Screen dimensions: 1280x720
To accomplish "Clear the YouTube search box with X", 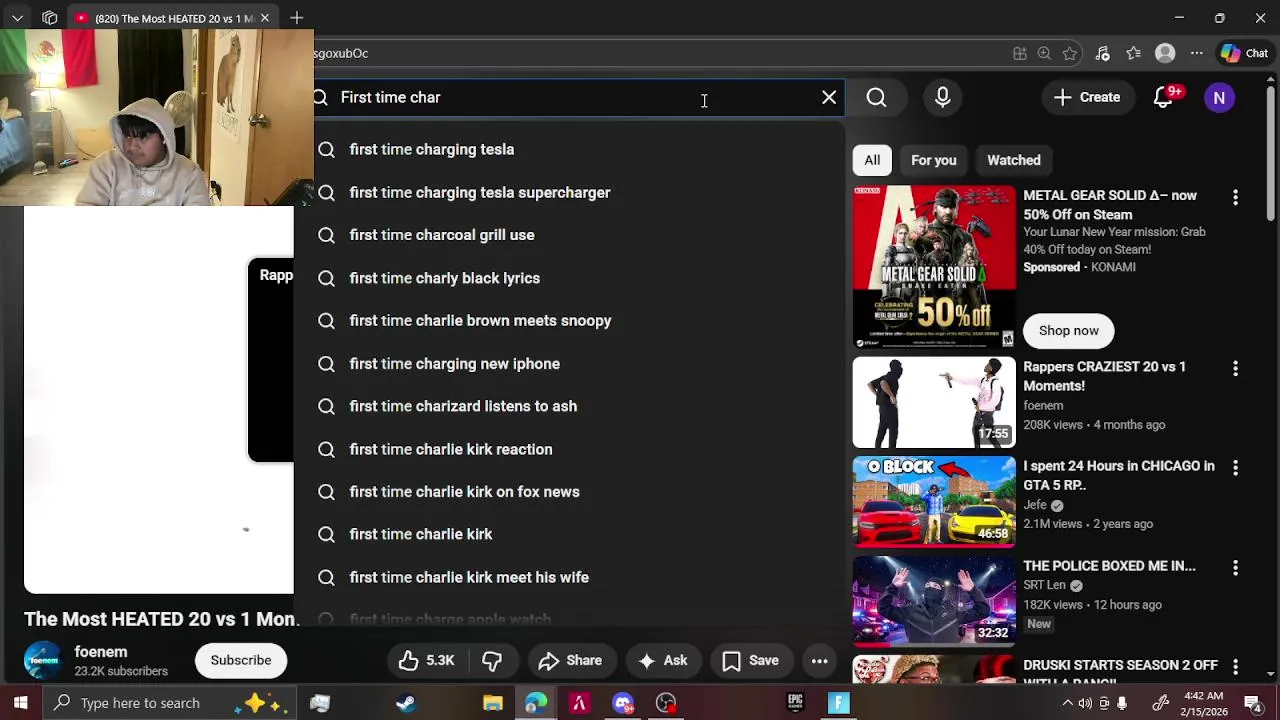I will click(x=829, y=97).
